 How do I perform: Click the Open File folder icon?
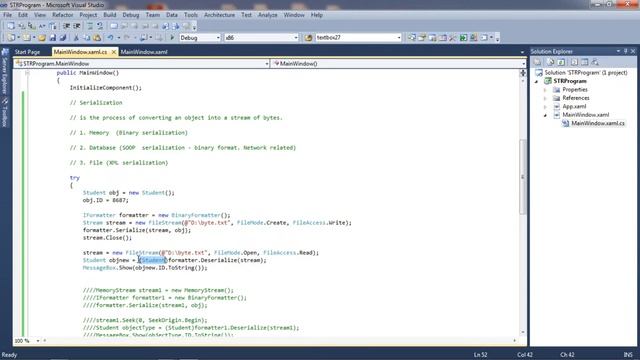coord(42,38)
